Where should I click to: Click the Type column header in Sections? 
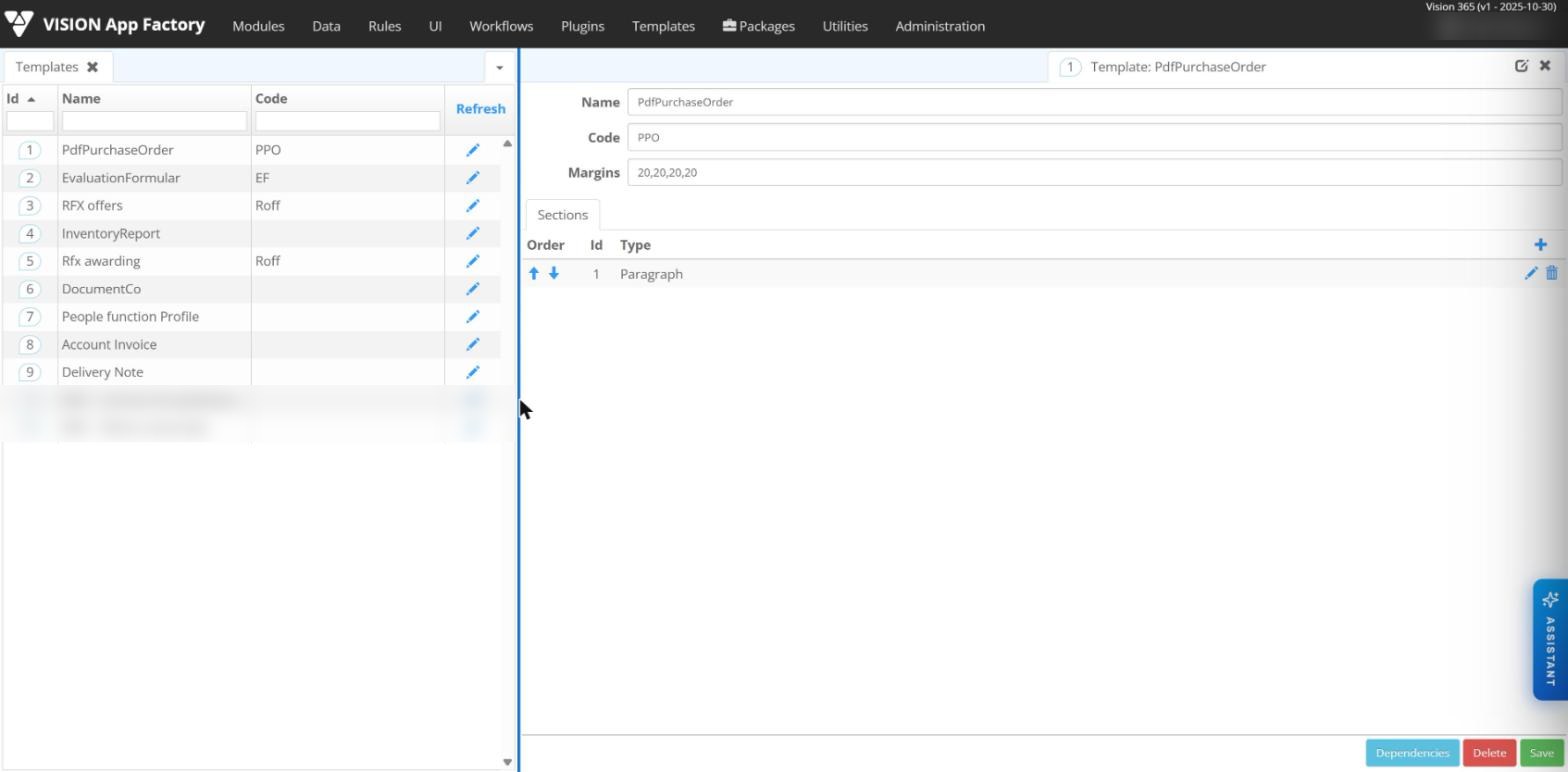coord(635,245)
